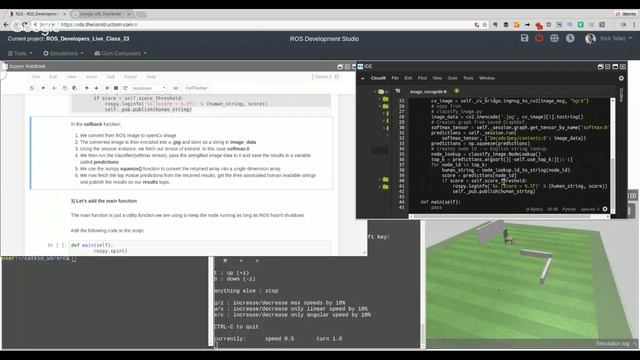The height and width of the screenshot is (360, 640).
Task: Click the CellToolbar button
Action: coord(196,88)
